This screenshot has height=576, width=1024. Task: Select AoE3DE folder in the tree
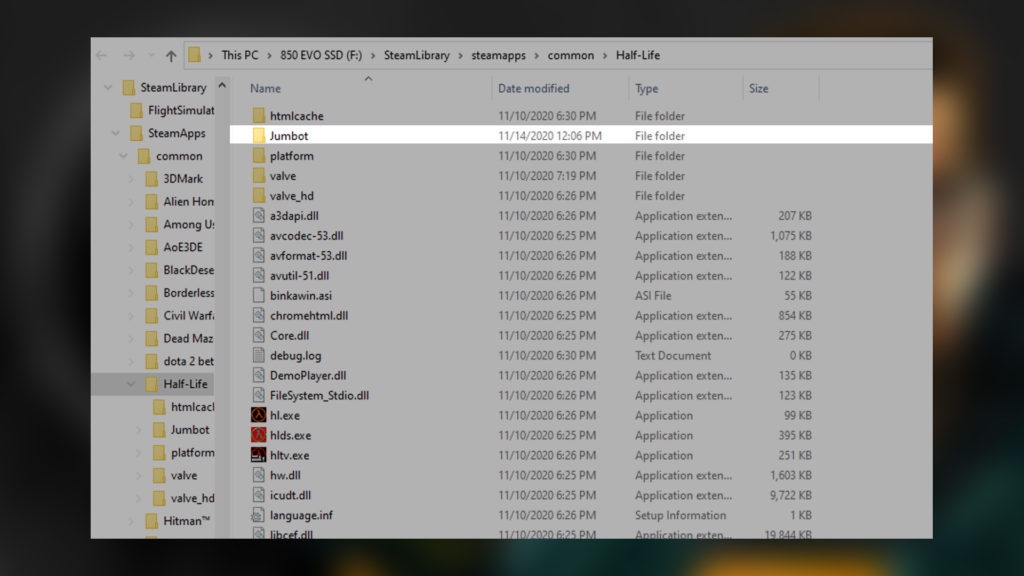click(x=183, y=248)
